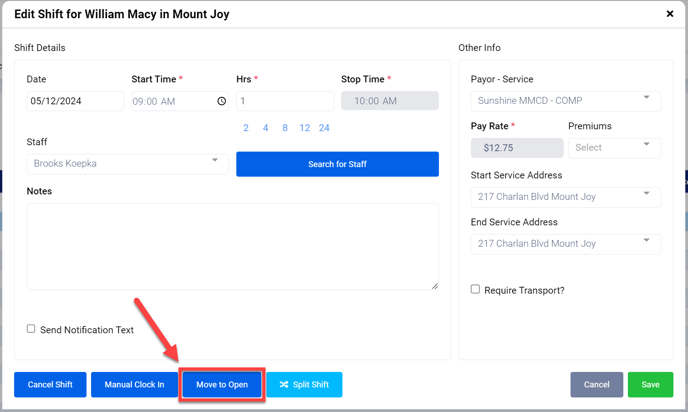Save the shift with the green Save button
Viewport: 688px width, 412px height.
650,384
